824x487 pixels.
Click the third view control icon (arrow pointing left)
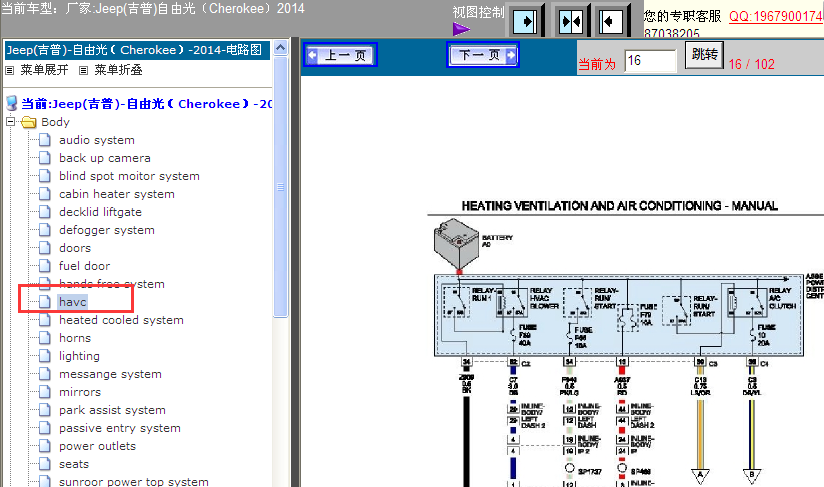[610, 21]
